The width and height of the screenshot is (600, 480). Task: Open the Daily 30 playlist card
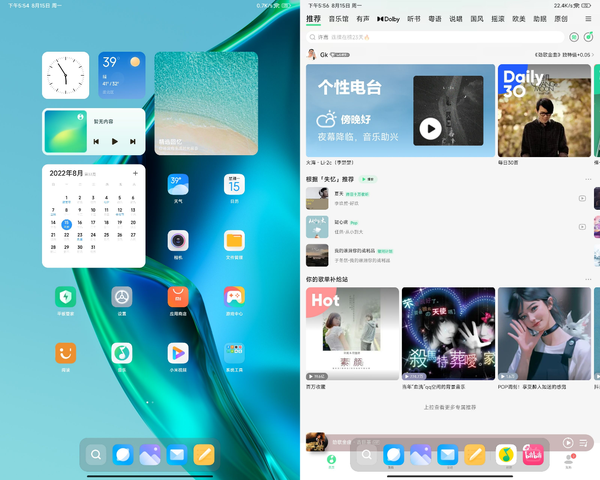click(x=544, y=111)
